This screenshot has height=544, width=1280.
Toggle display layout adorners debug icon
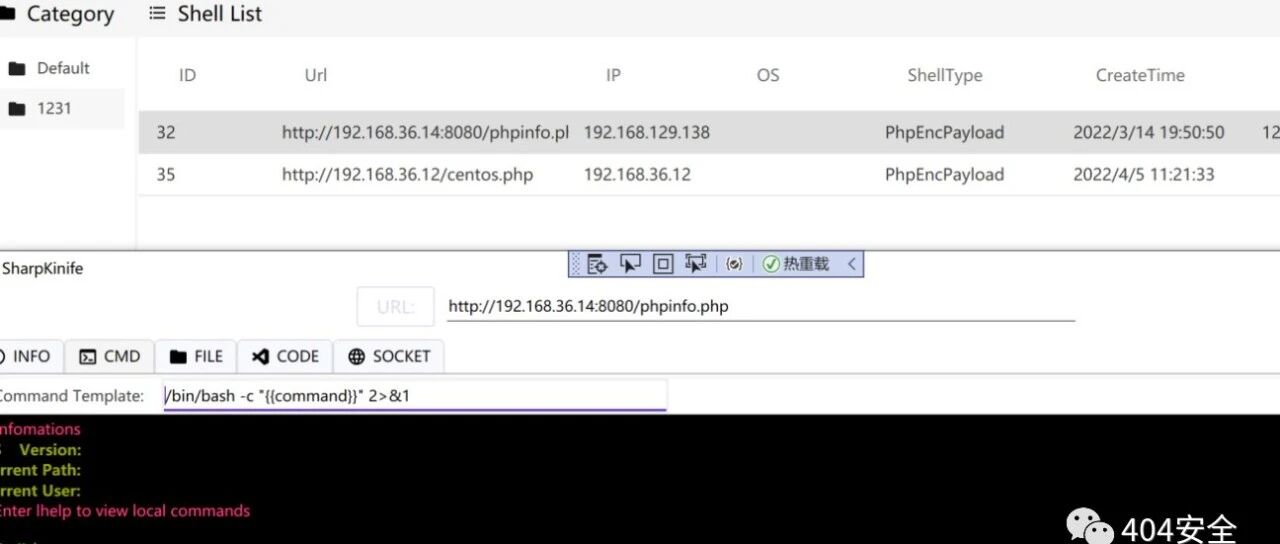click(663, 264)
